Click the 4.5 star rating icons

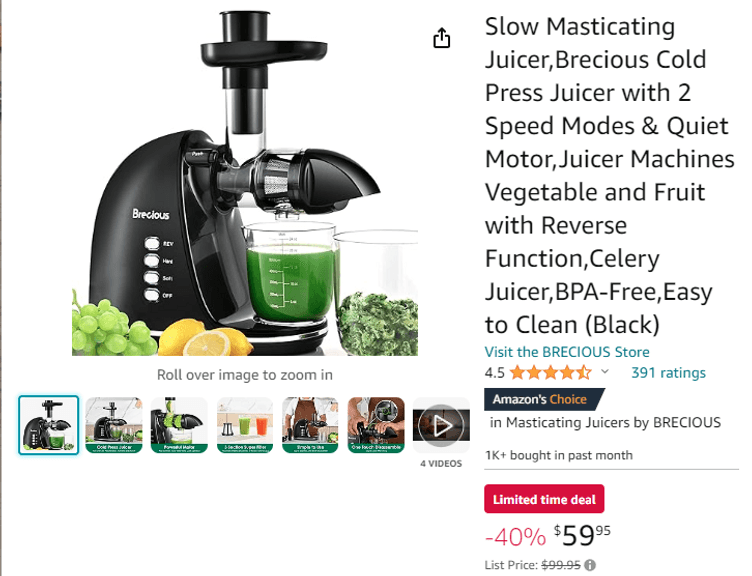click(x=551, y=372)
